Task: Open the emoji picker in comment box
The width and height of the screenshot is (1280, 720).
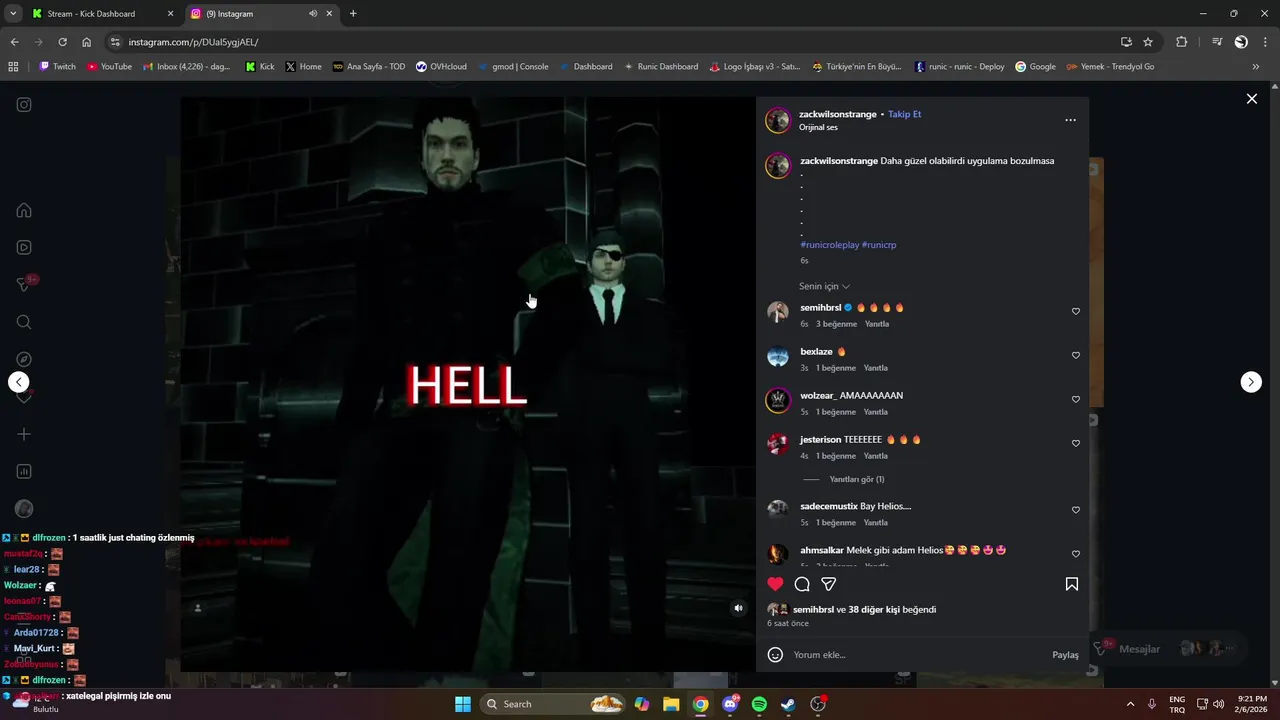Action: click(775, 655)
